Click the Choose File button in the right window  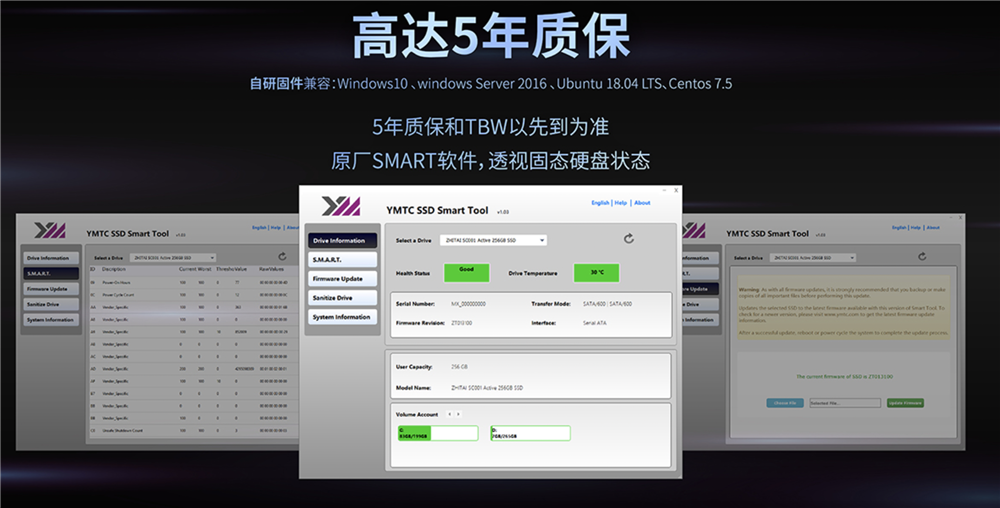click(784, 403)
